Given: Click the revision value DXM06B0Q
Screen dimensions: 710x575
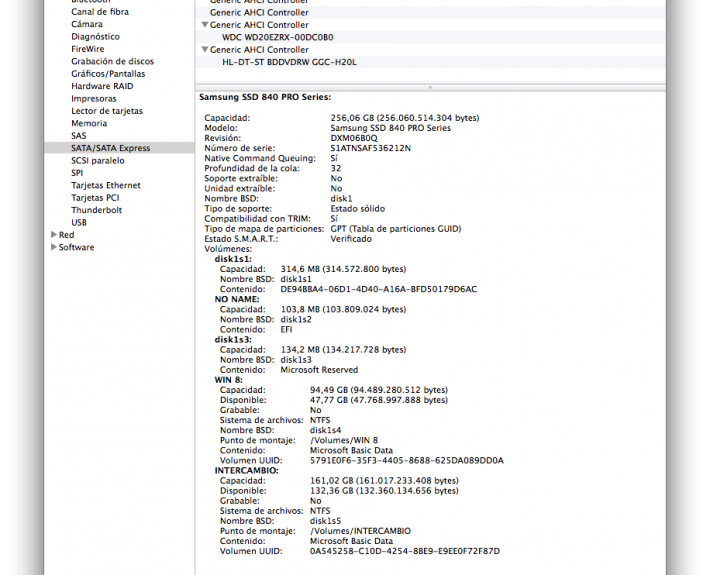Looking at the screenshot, I should (354, 138).
